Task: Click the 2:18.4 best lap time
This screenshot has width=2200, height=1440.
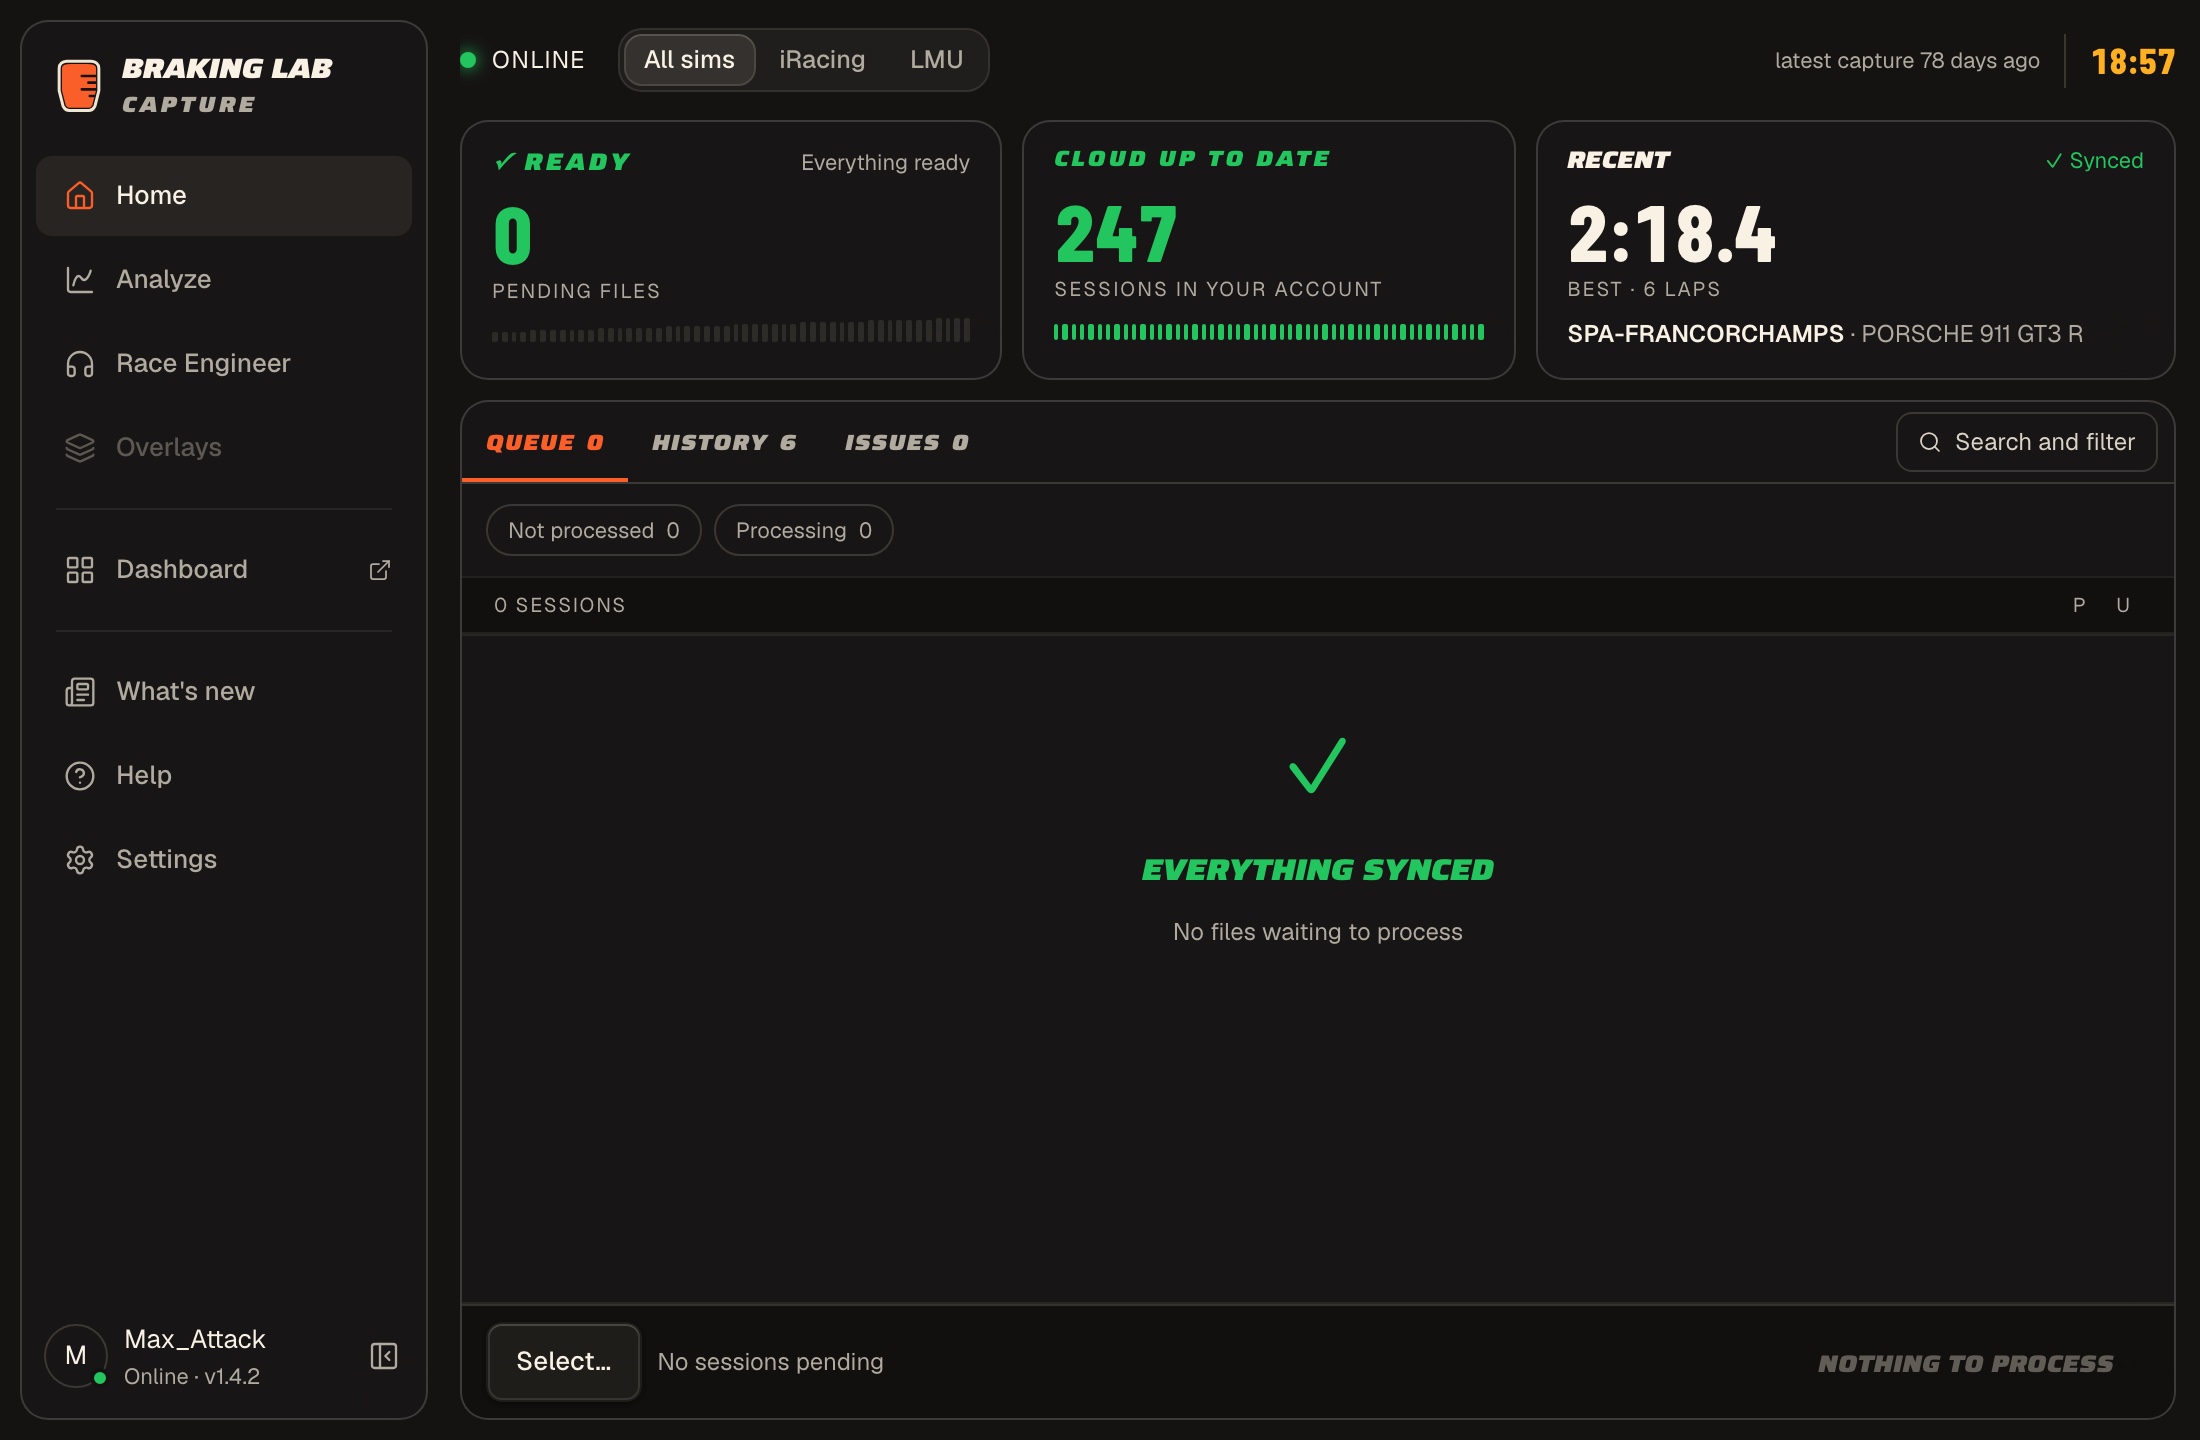Action: click(x=1672, y=235)
